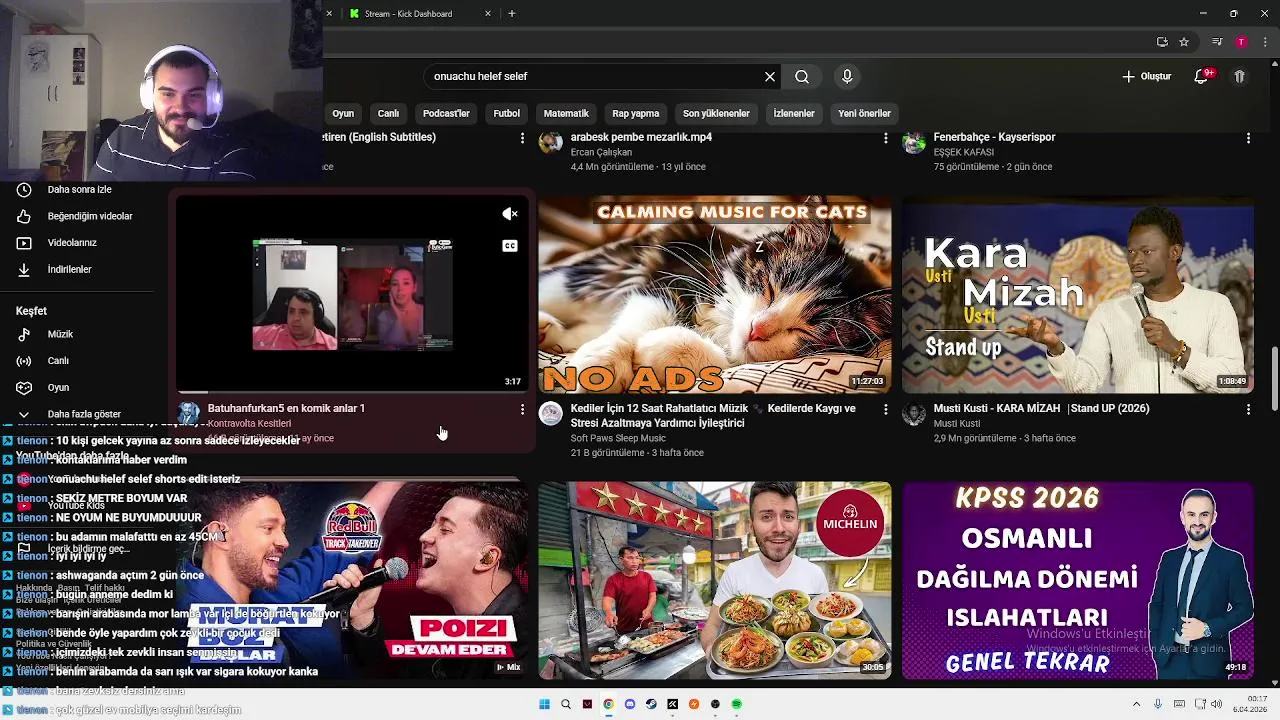
Task: Close the Stream - Kick Dashboard tab
Action: [488, 13]
